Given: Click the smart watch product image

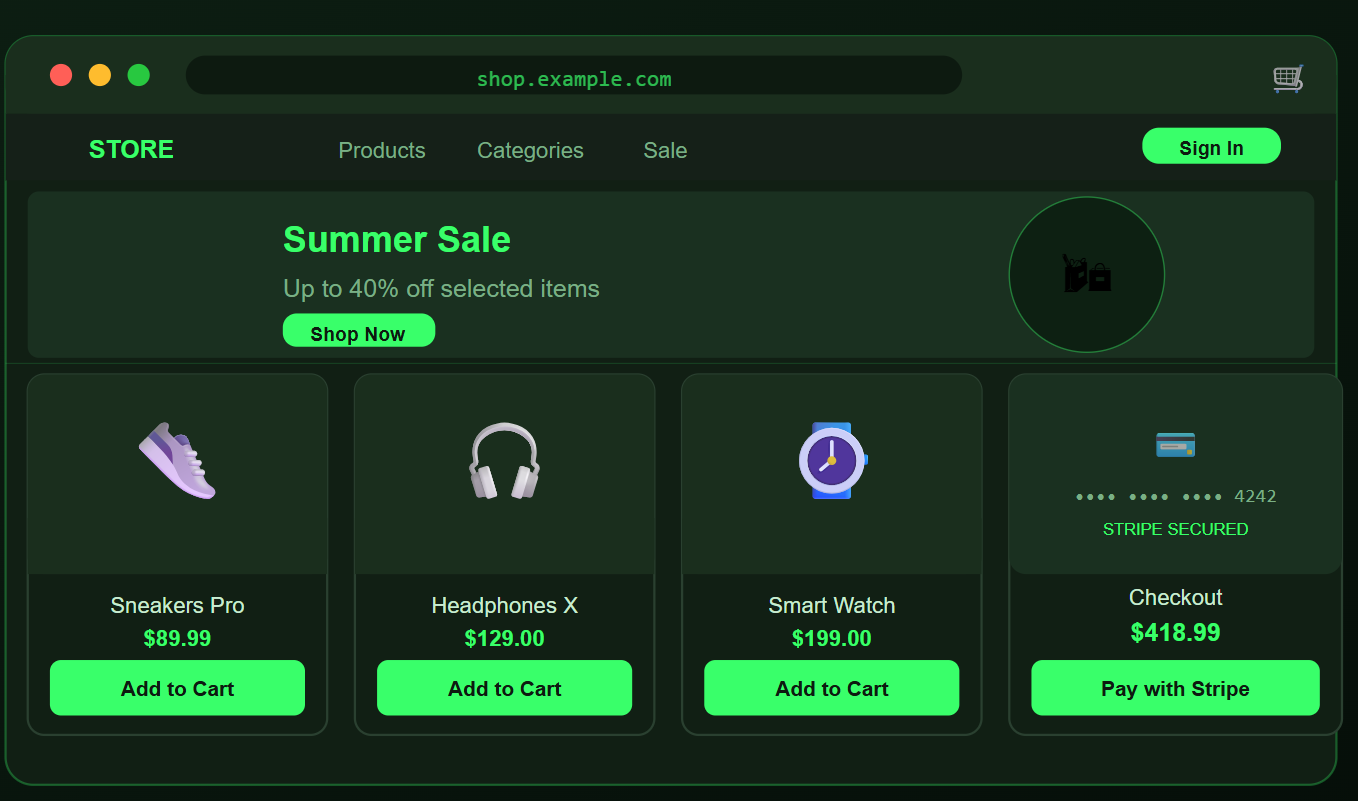Looking at the screenshot, I should tap(832, 461).
